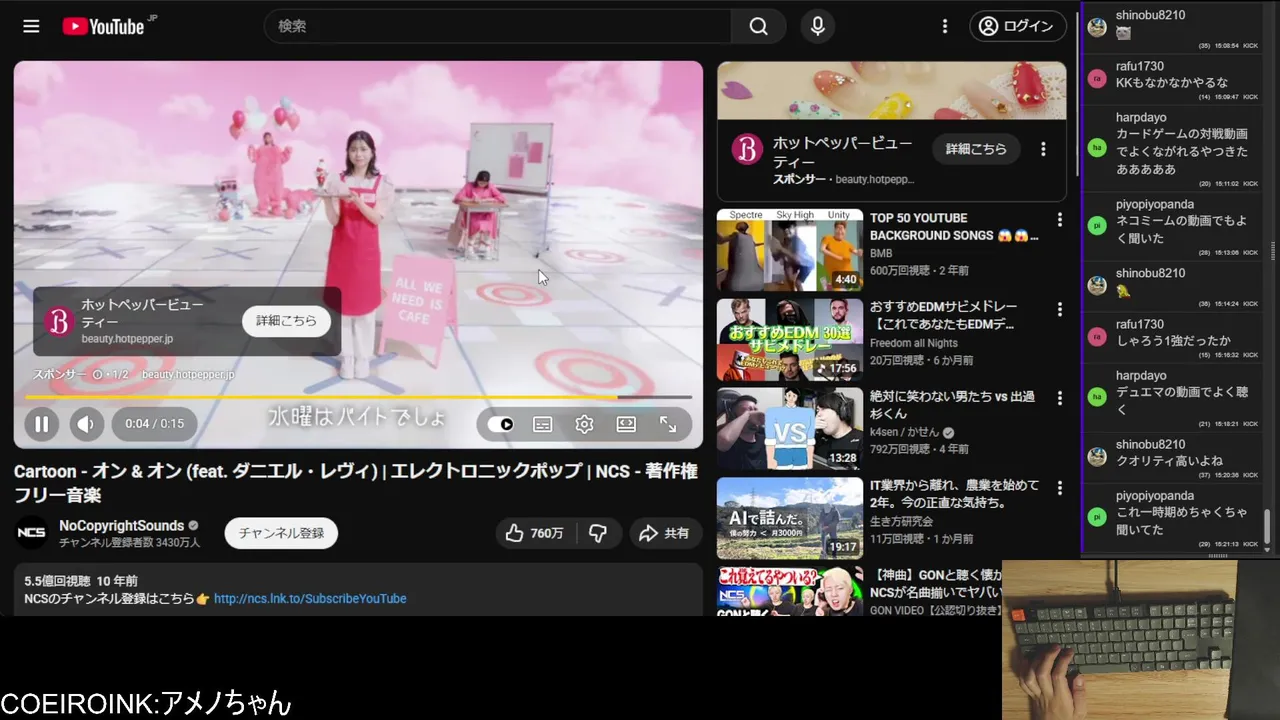Open the おすすめEDMサビメドレー video title
Screen dimensions: 1280x720
coord(944,315)
